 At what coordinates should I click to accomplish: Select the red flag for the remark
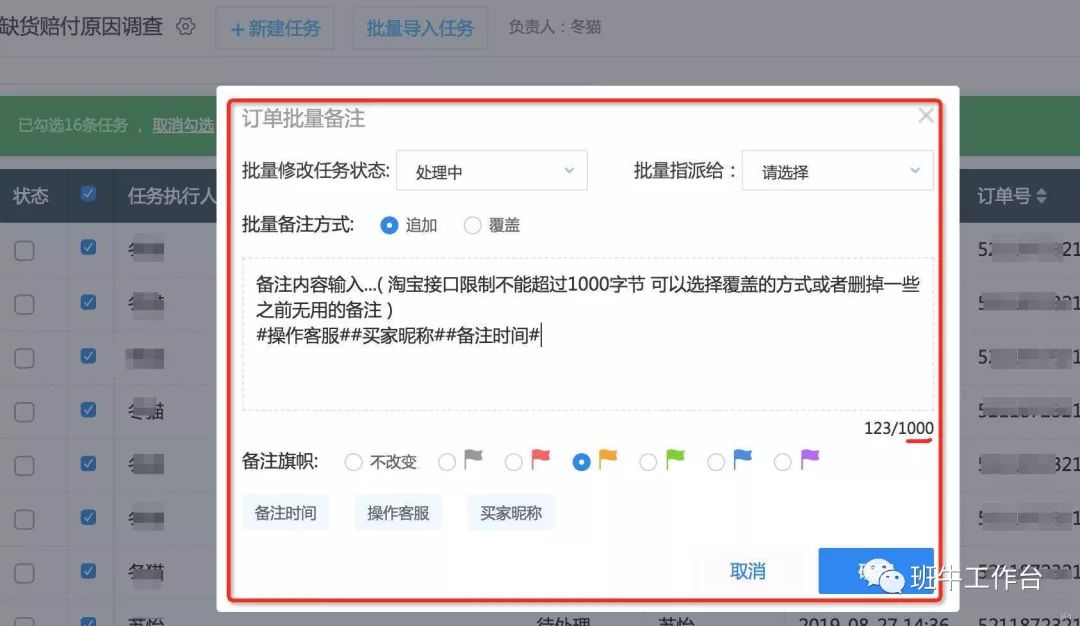(x=514, y=462)
